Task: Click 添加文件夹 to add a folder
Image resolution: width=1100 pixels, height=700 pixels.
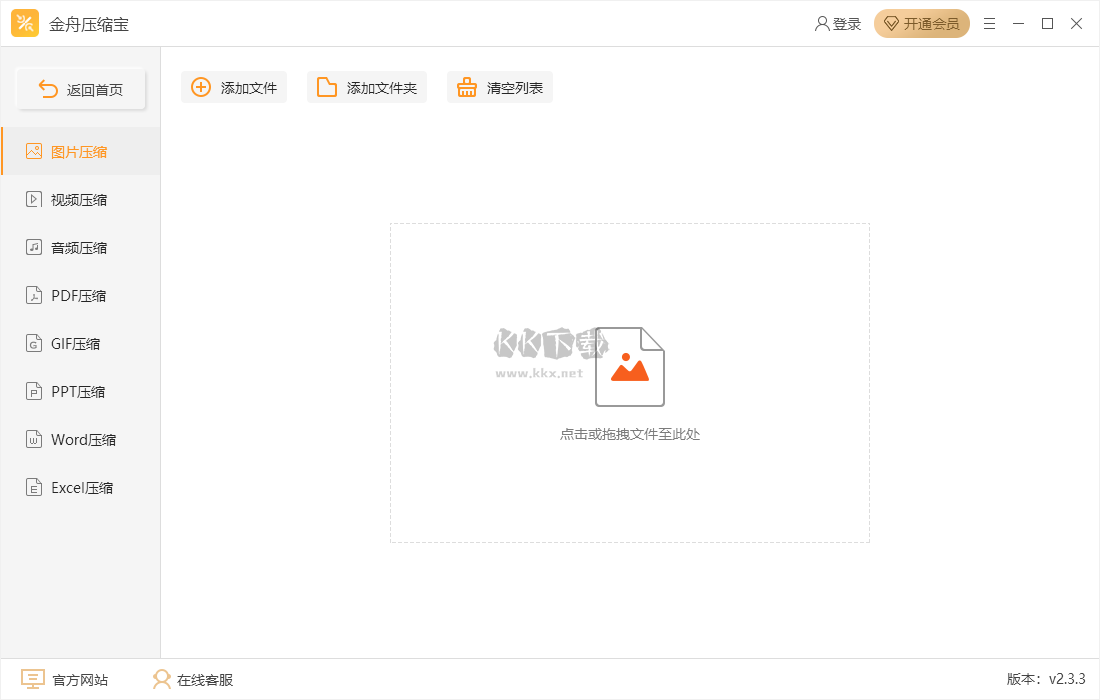Action: [366, 87]
